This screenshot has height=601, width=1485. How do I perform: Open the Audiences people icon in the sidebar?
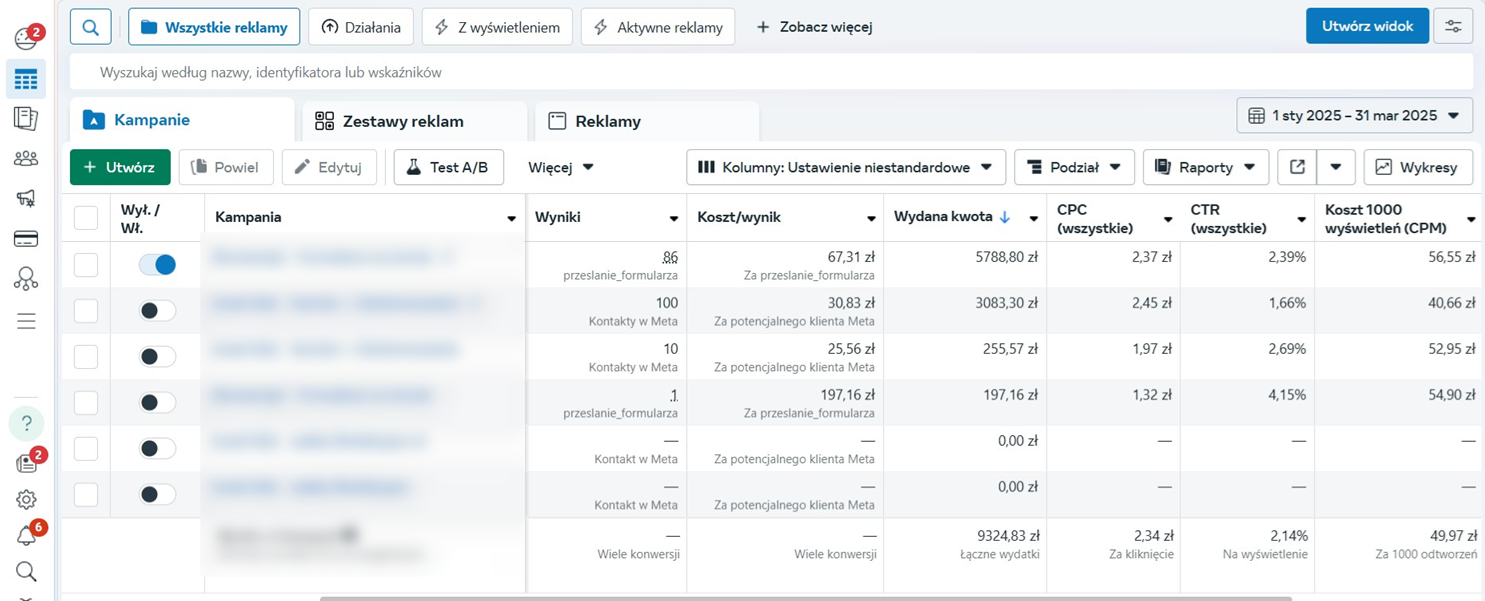[x=26, y=158]
